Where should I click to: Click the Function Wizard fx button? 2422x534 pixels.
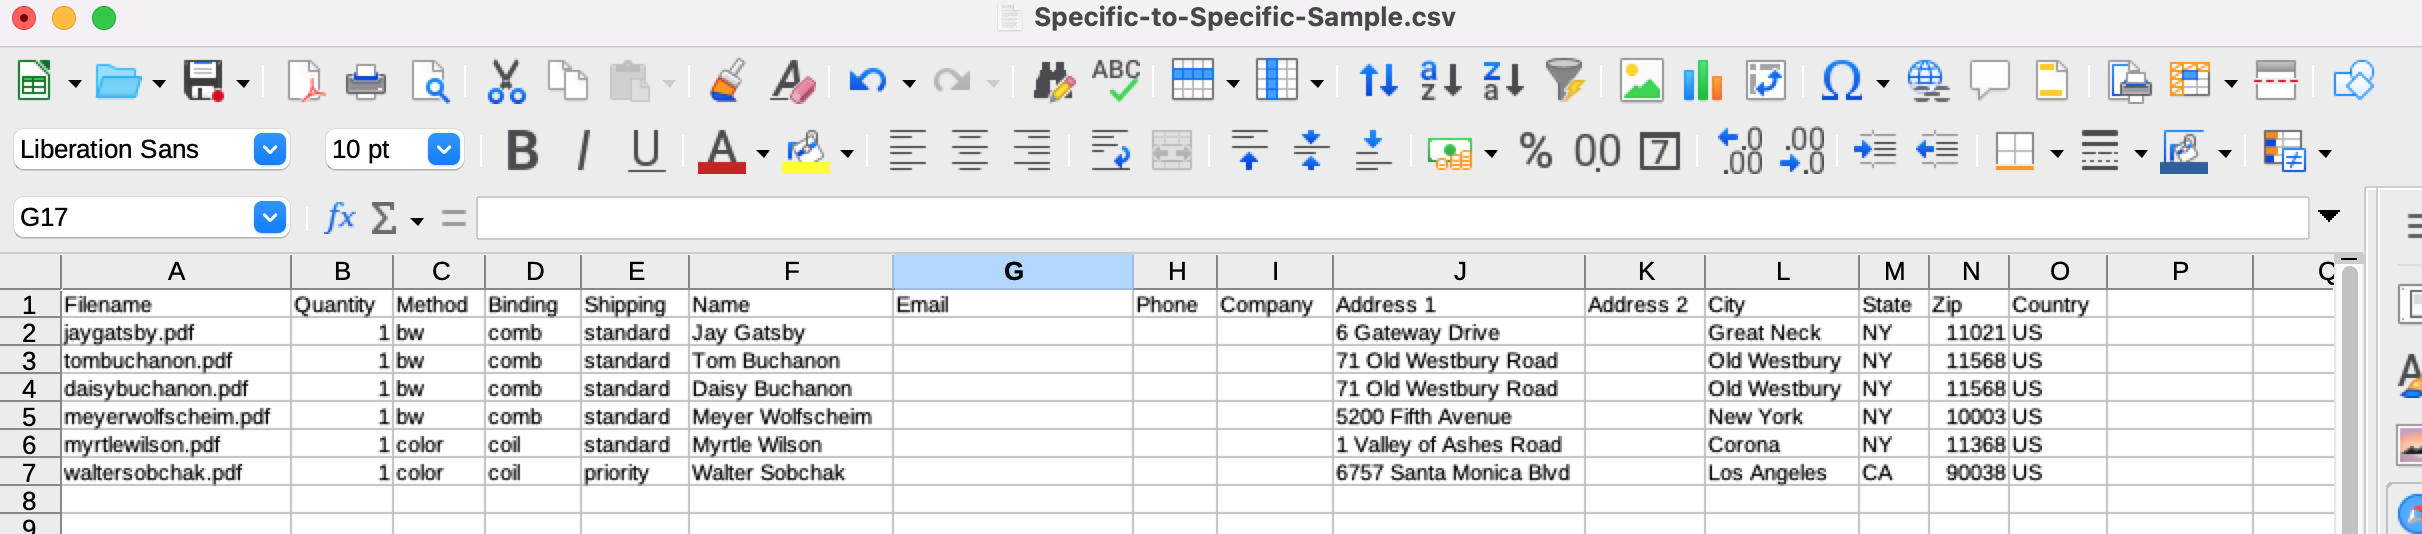[x=340, y=217]
